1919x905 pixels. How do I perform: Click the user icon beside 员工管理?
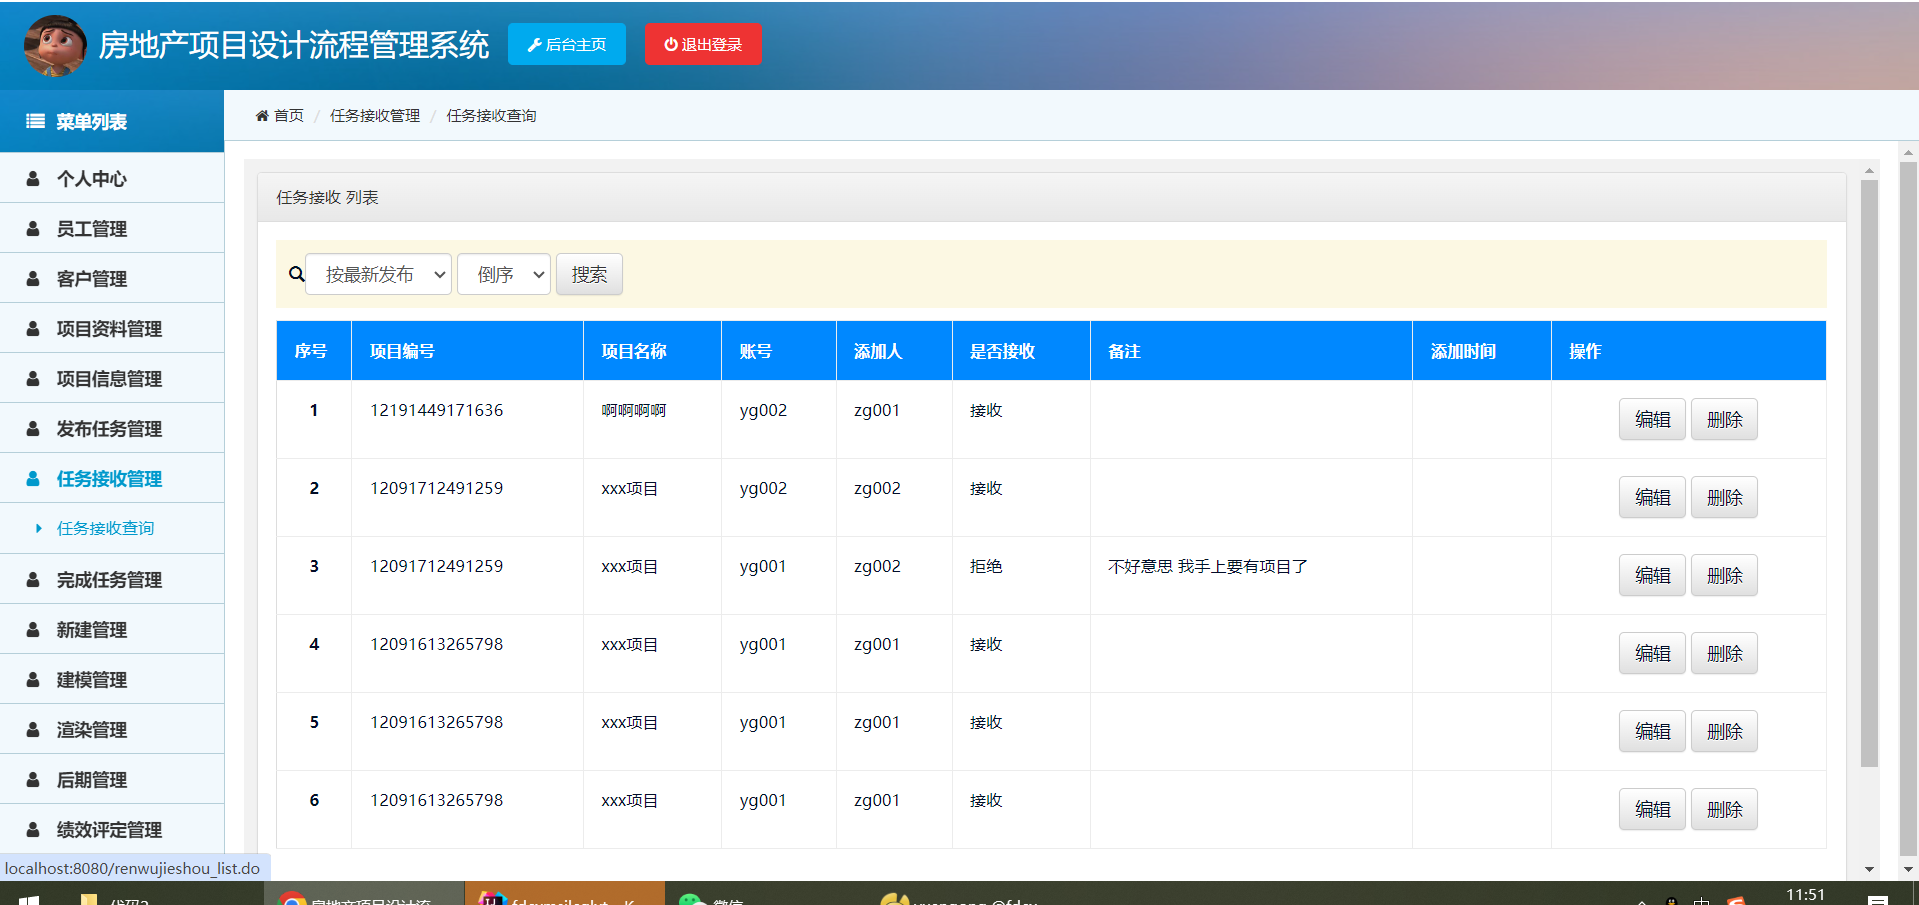point(33,228)
